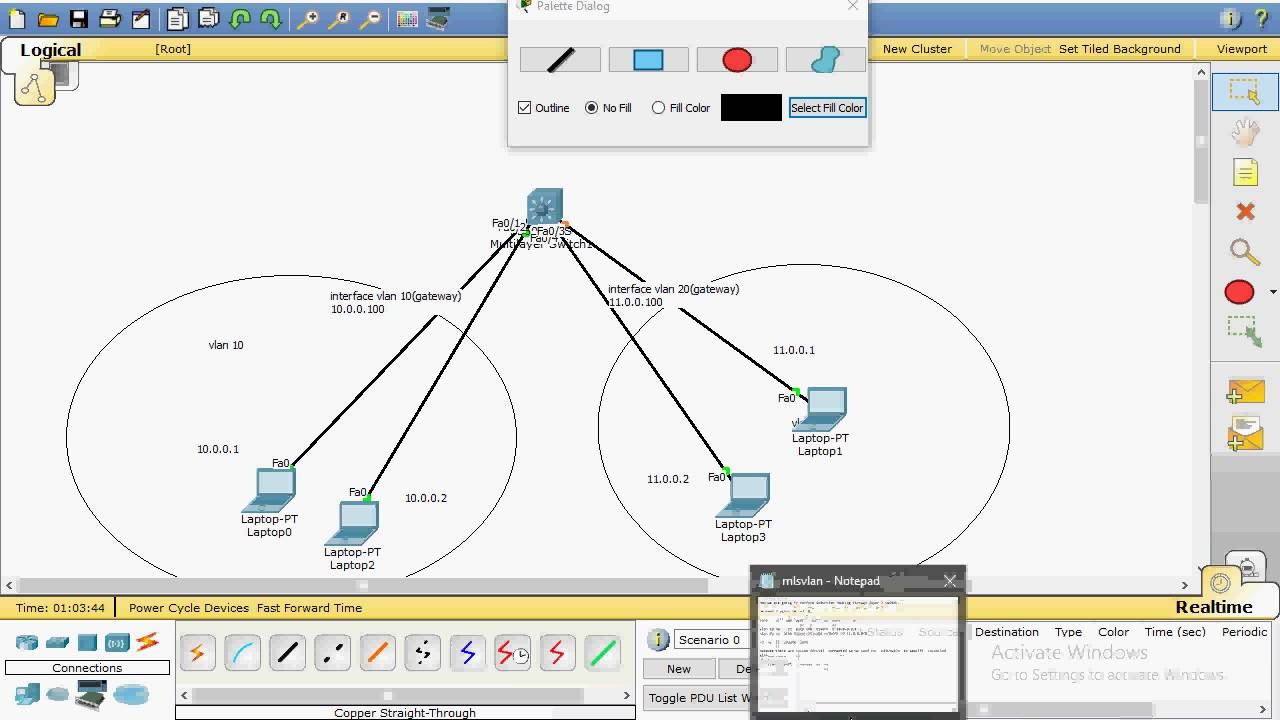Choose the Inspect magnifier tool
The height and width of the screenshot is (720, 1280).
tap(1245, 251)
